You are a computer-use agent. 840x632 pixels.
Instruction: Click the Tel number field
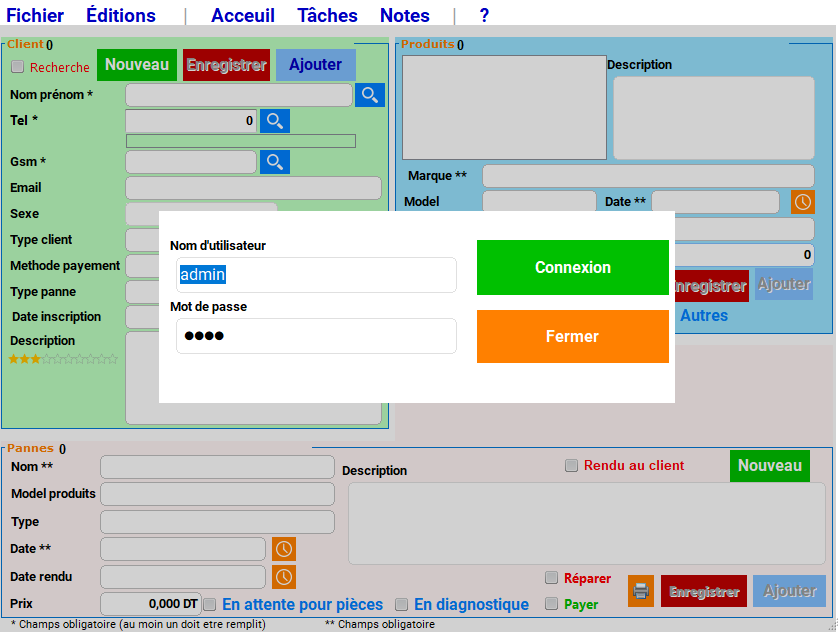click(x=191, y=121)
